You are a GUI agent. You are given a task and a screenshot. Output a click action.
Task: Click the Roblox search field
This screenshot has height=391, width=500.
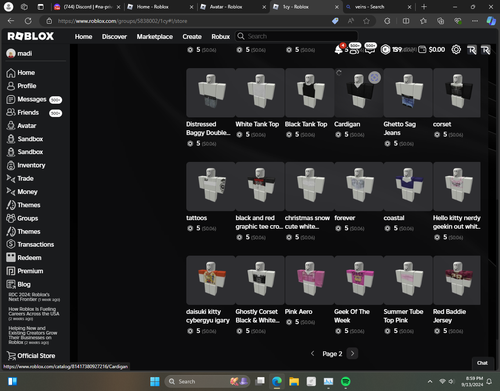297,36
